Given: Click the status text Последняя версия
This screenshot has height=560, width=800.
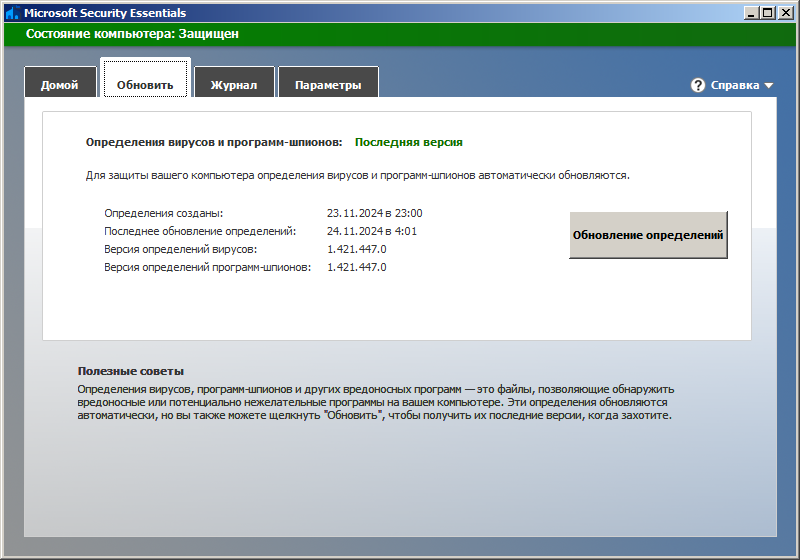Looking at the screenshot, I should [x=409, y=142].
